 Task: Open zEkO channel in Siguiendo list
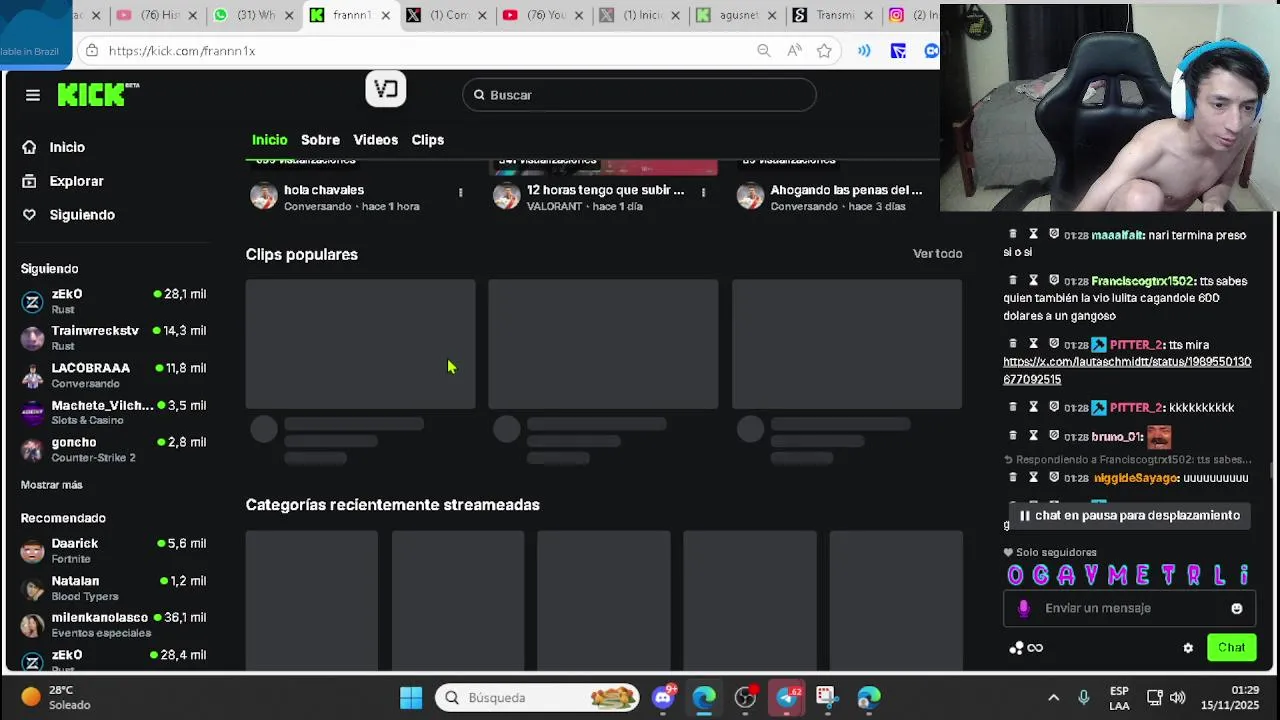click(x=113, y=301)
